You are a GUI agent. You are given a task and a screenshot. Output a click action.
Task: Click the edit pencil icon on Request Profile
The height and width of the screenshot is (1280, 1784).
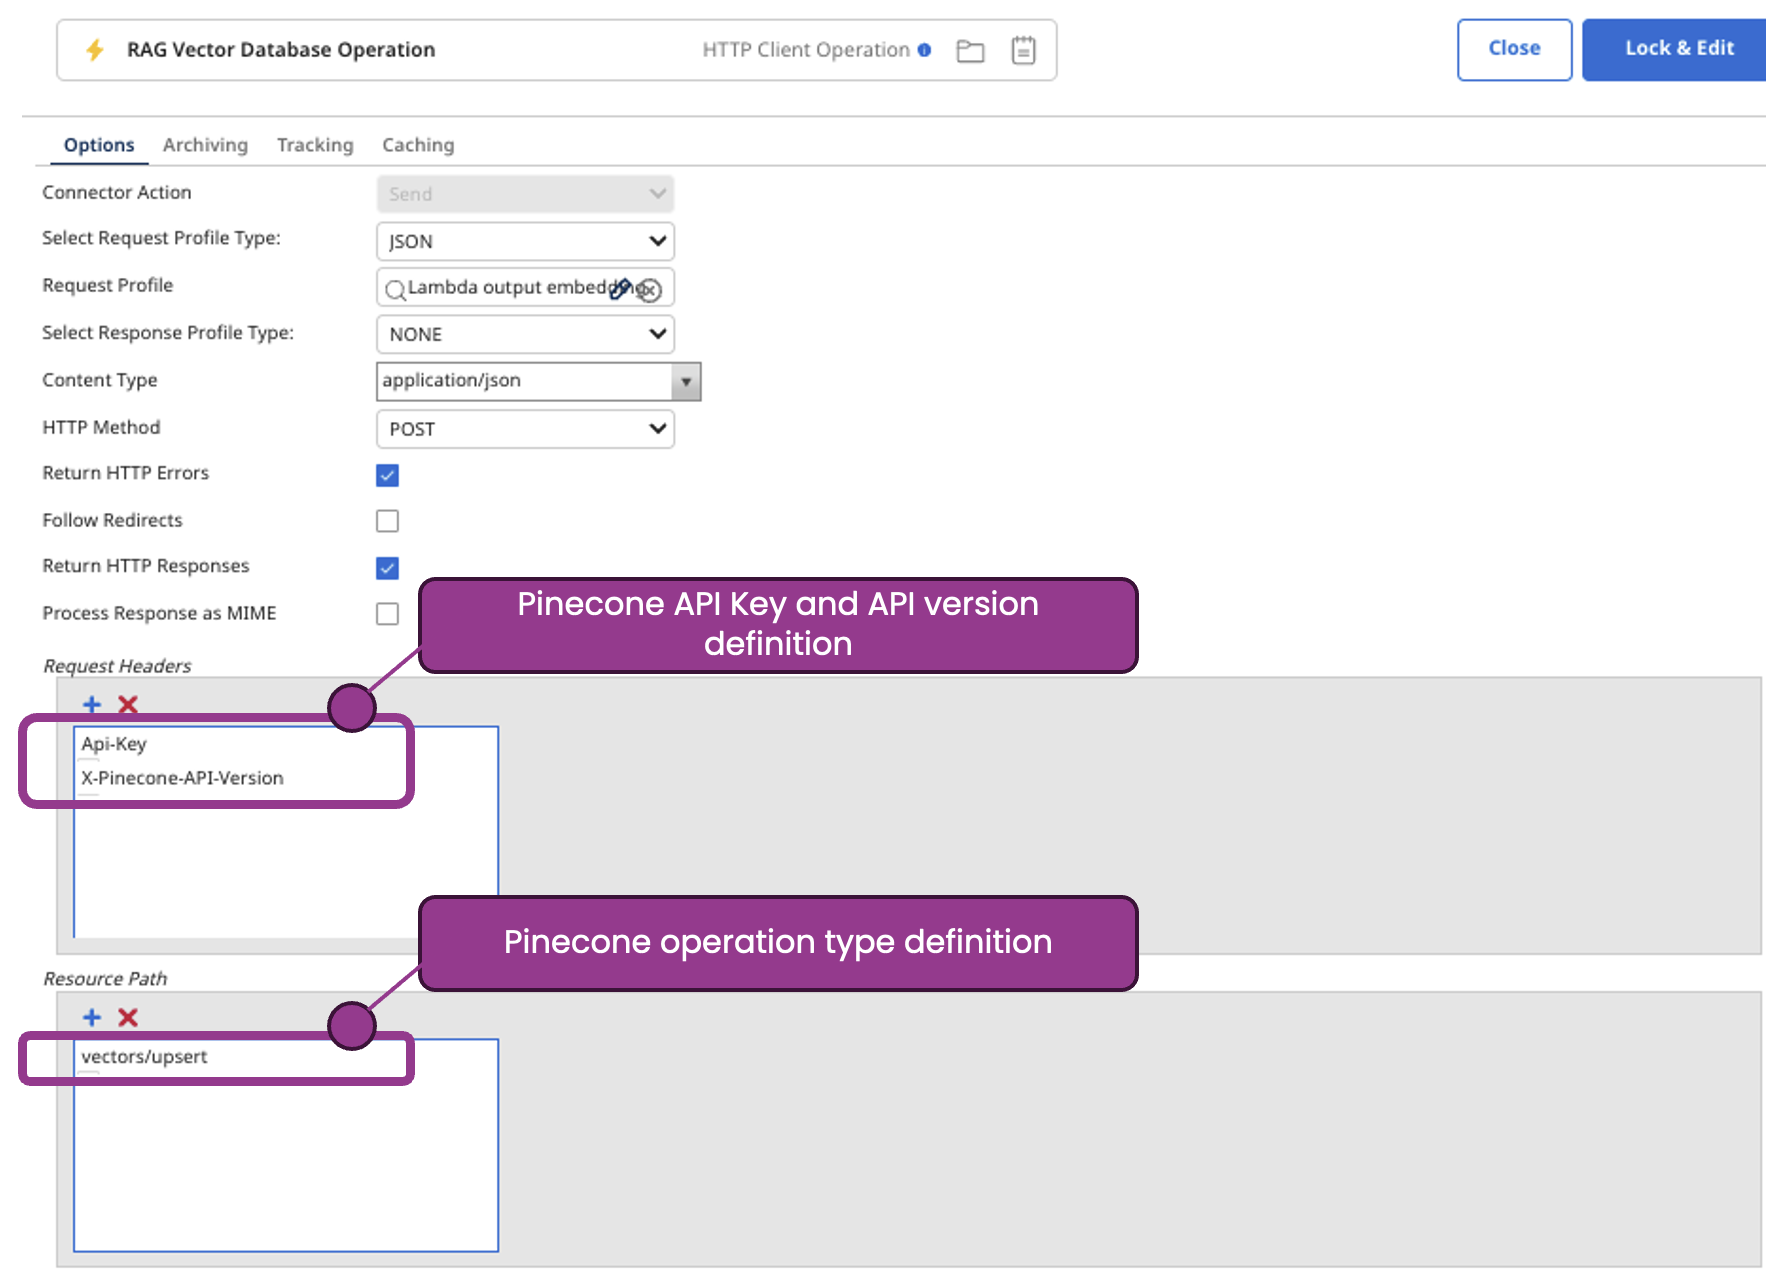pos(621,288)
